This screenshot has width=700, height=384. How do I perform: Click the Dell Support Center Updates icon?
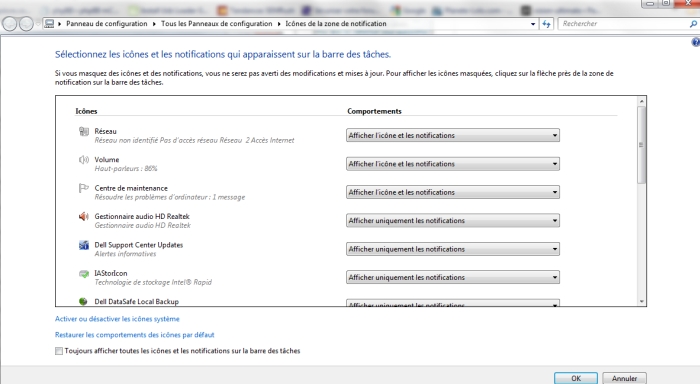coord(83,245)
